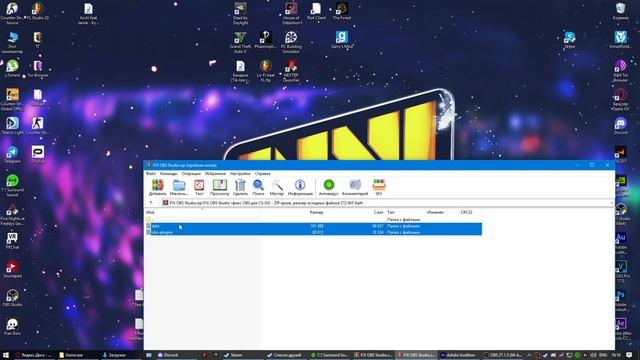
Task: Select the Корзина recycle bin icon
Action: (x=620, y=11)
